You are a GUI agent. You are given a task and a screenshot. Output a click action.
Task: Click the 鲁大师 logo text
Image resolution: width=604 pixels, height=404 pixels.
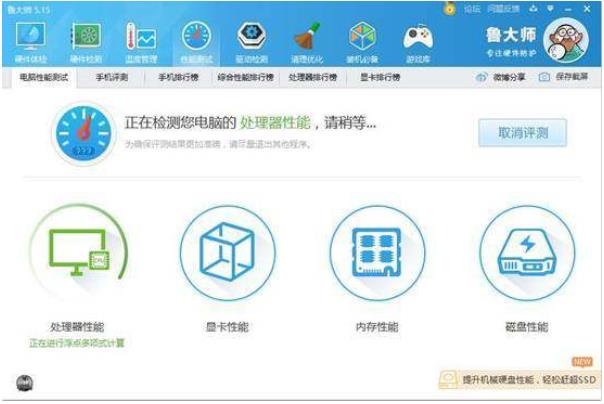(511, 35)
